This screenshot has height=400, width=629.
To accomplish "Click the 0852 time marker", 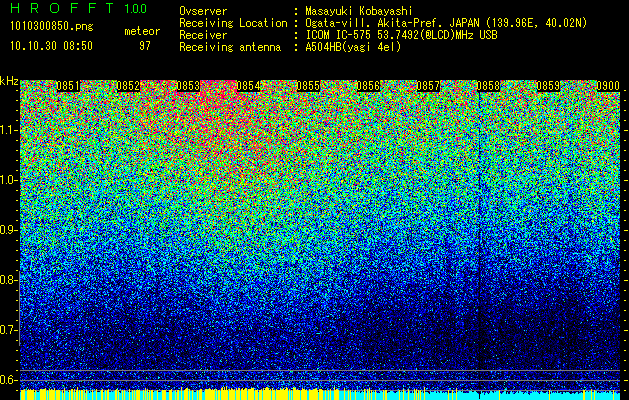I will point(128,86).
